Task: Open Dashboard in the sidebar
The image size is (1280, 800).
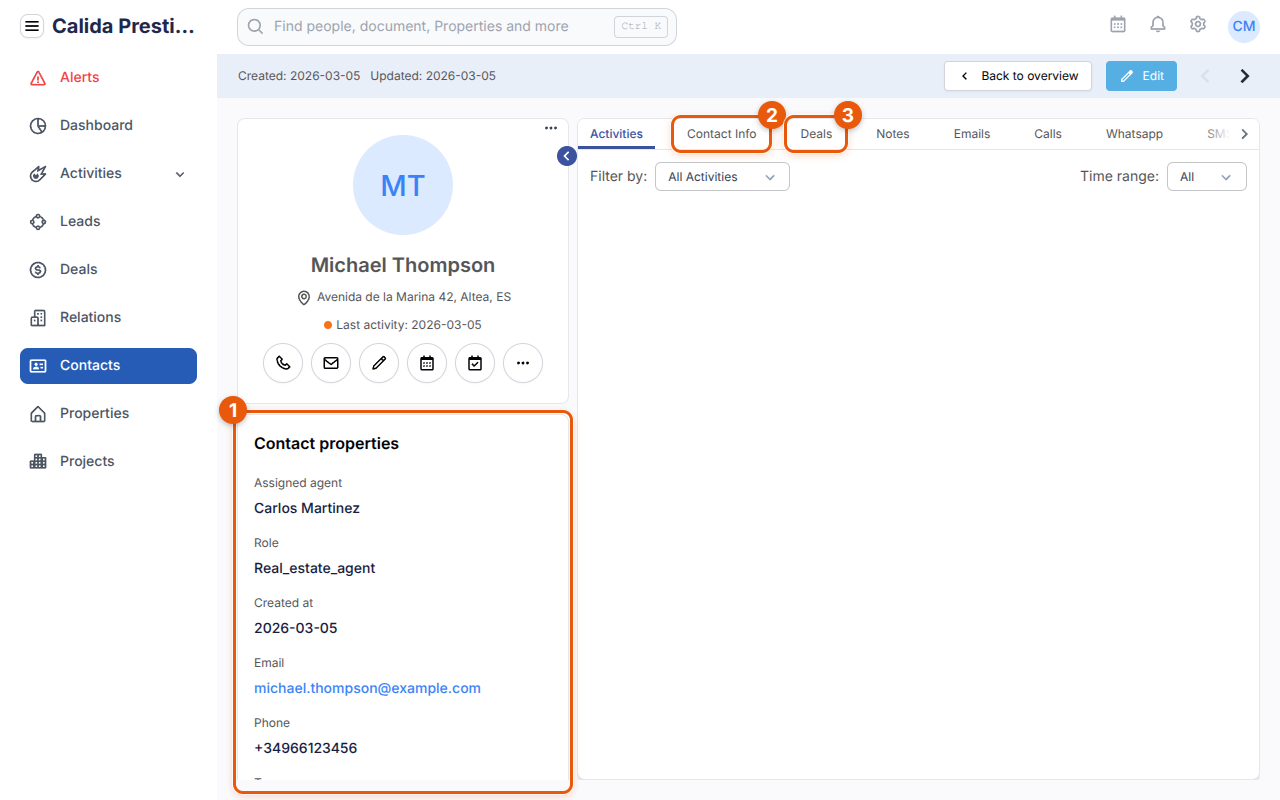Action: tap(108, 125)
